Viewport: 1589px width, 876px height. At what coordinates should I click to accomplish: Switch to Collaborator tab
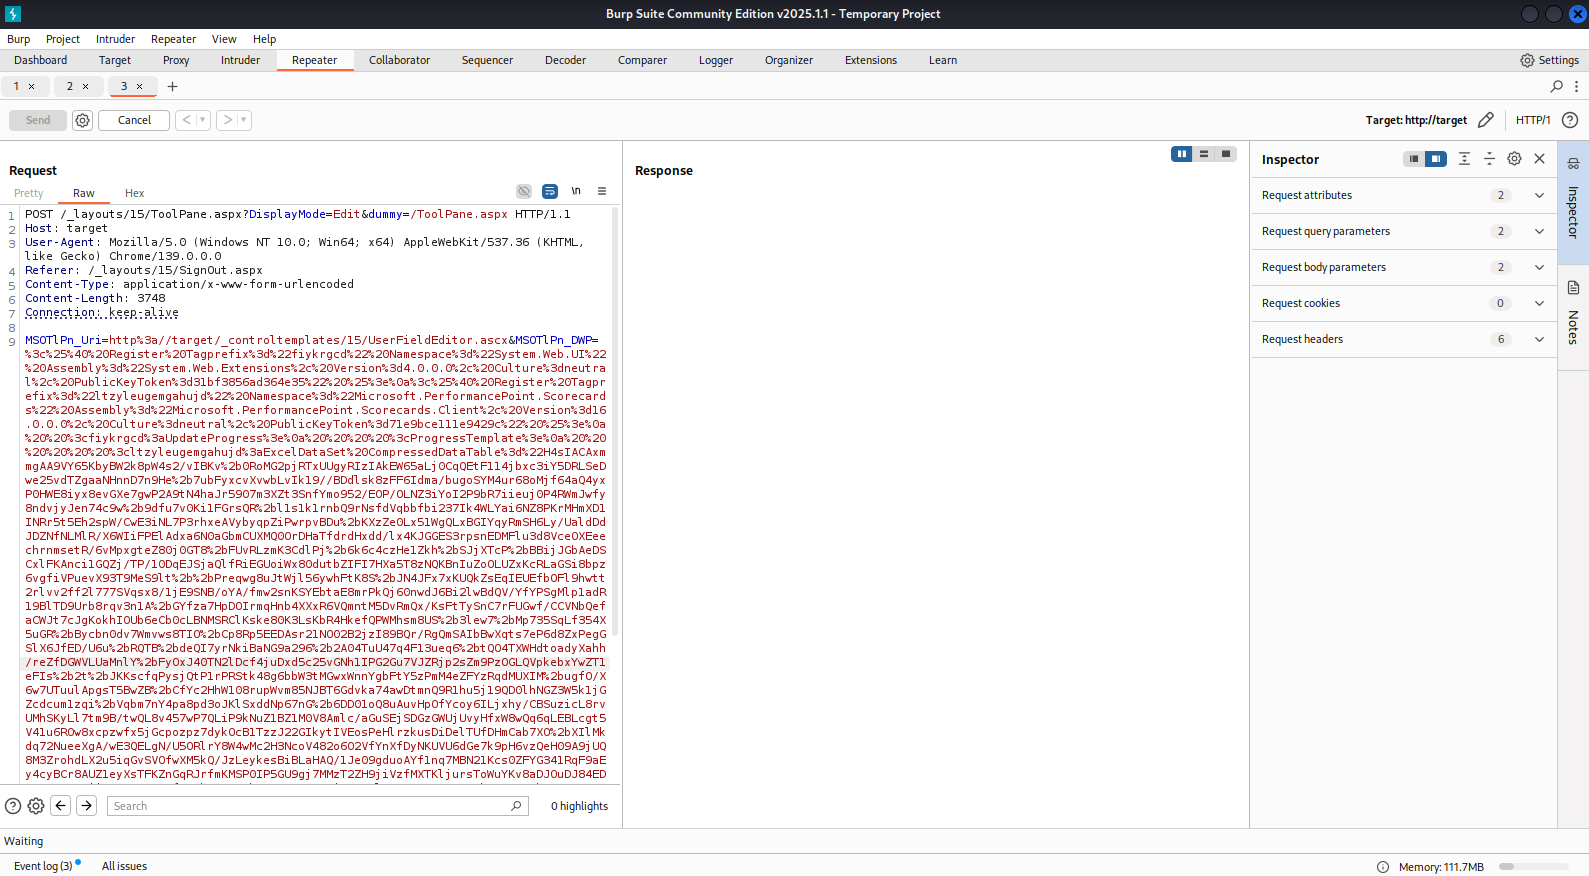tap(399, 61)
